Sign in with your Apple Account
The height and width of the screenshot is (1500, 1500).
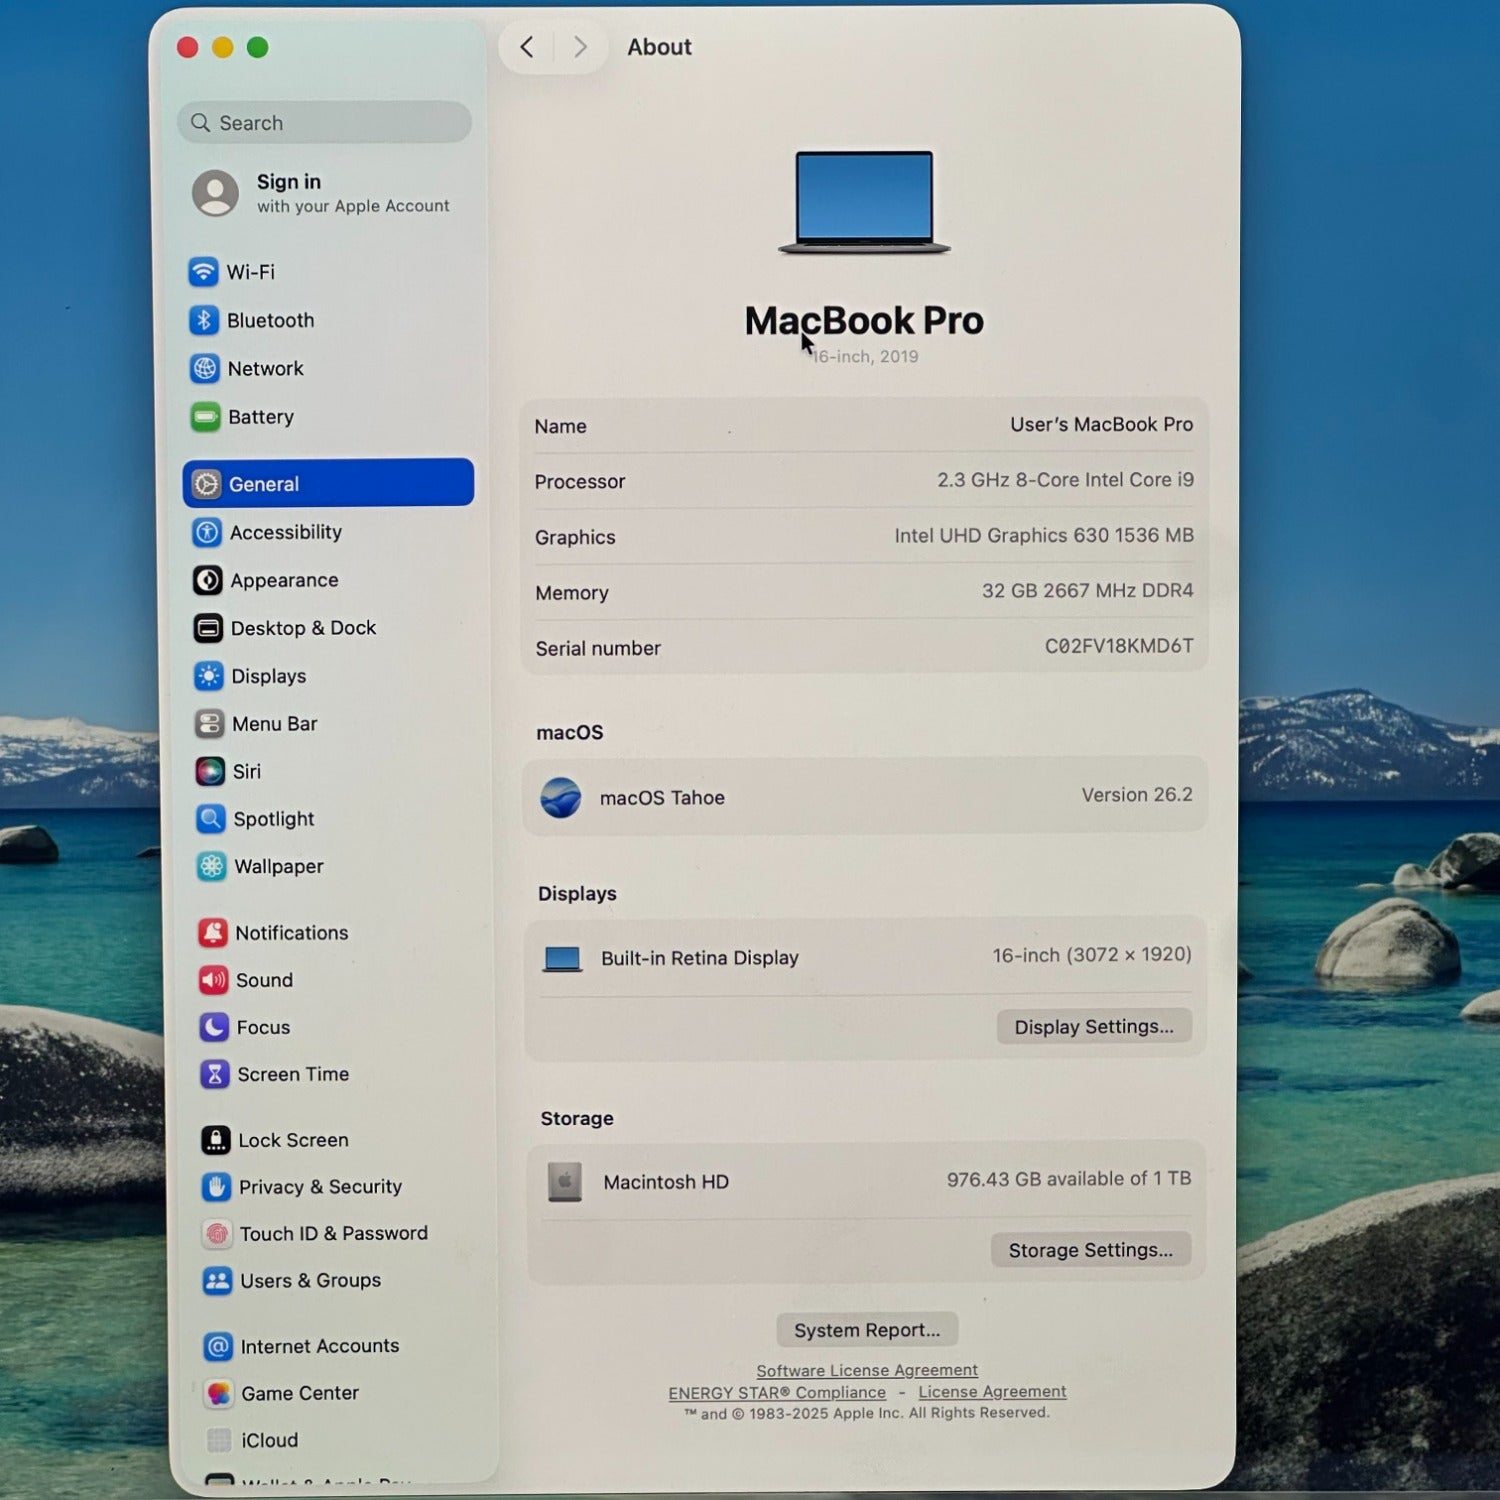pos(320,193)
